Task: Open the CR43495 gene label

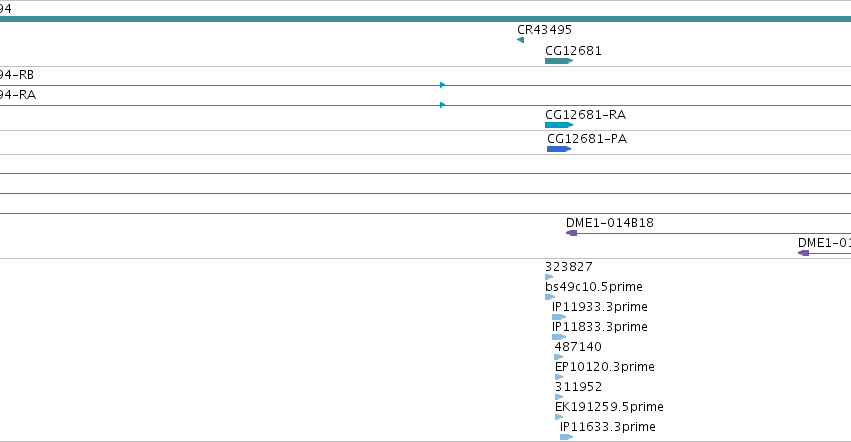Action: (544, 30)
